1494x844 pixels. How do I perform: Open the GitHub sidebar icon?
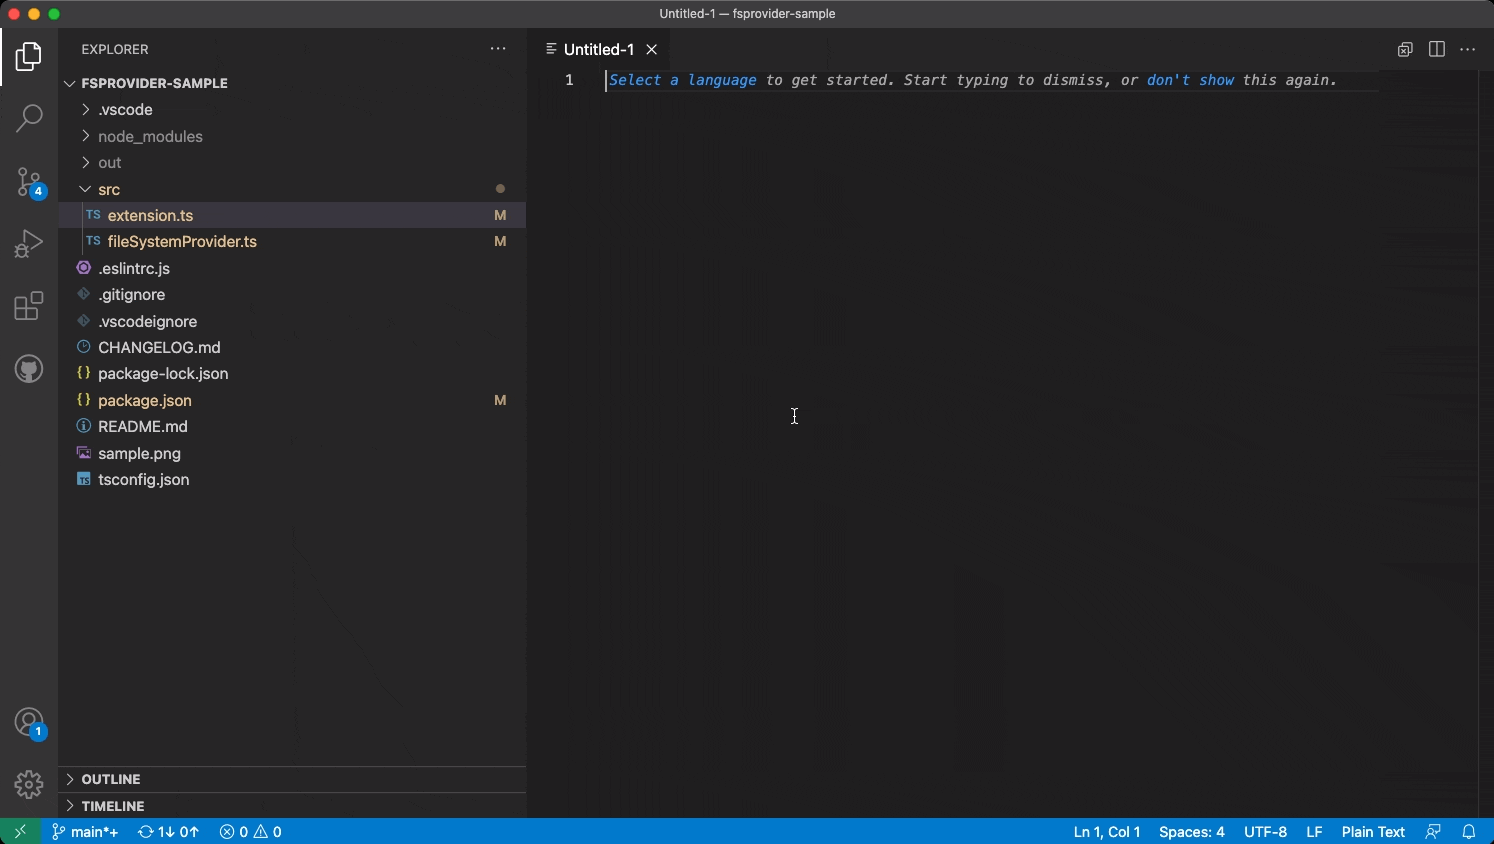coord(29,368)
